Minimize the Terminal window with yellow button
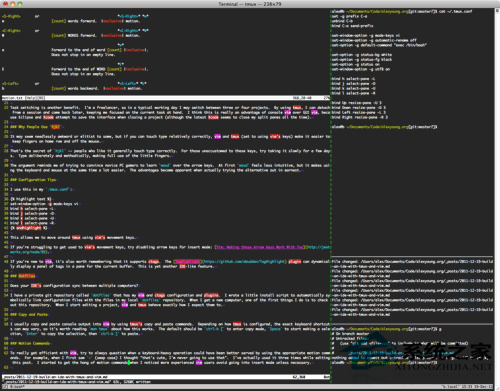Viewport: 500px width, 391px height. [x=13, y=4]
